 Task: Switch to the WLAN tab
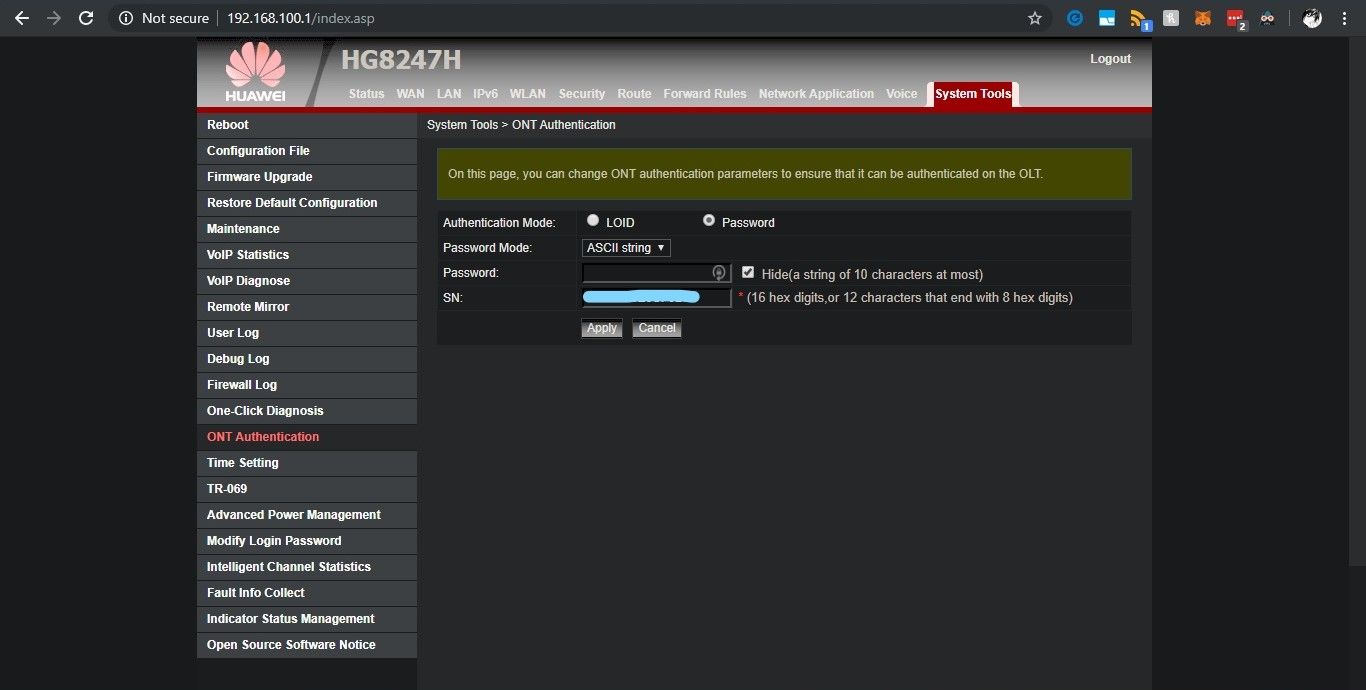(527, 94)
